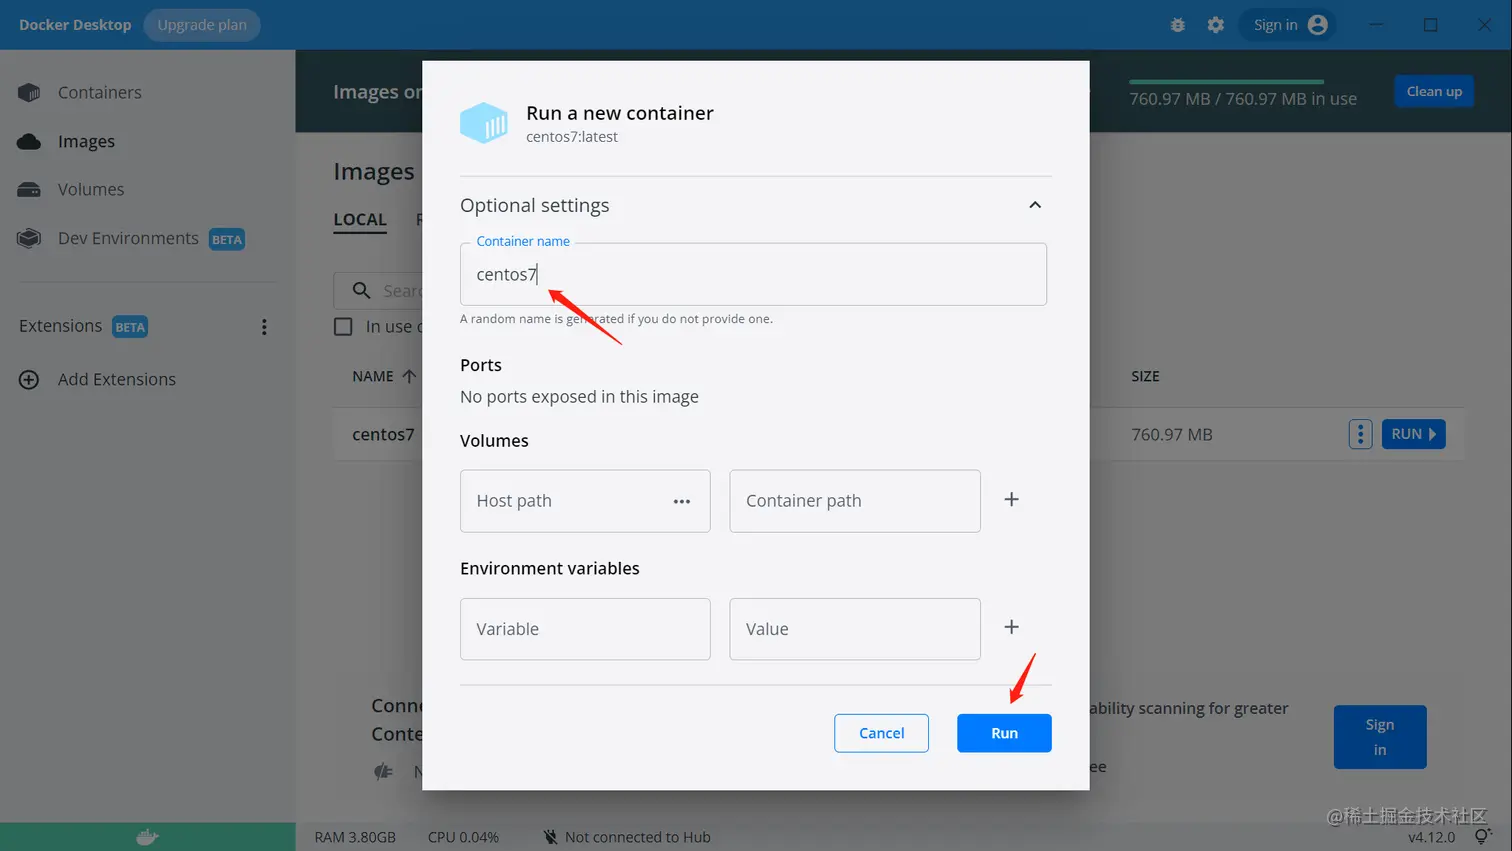Open the troubleshoot bug icon

click(x=1178, y=25)
